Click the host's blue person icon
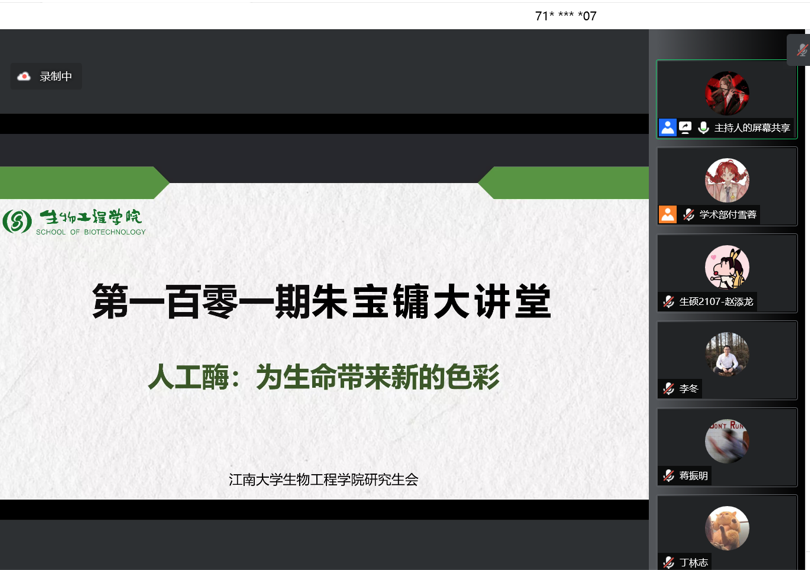810x577 pixels. pos(668,128)
